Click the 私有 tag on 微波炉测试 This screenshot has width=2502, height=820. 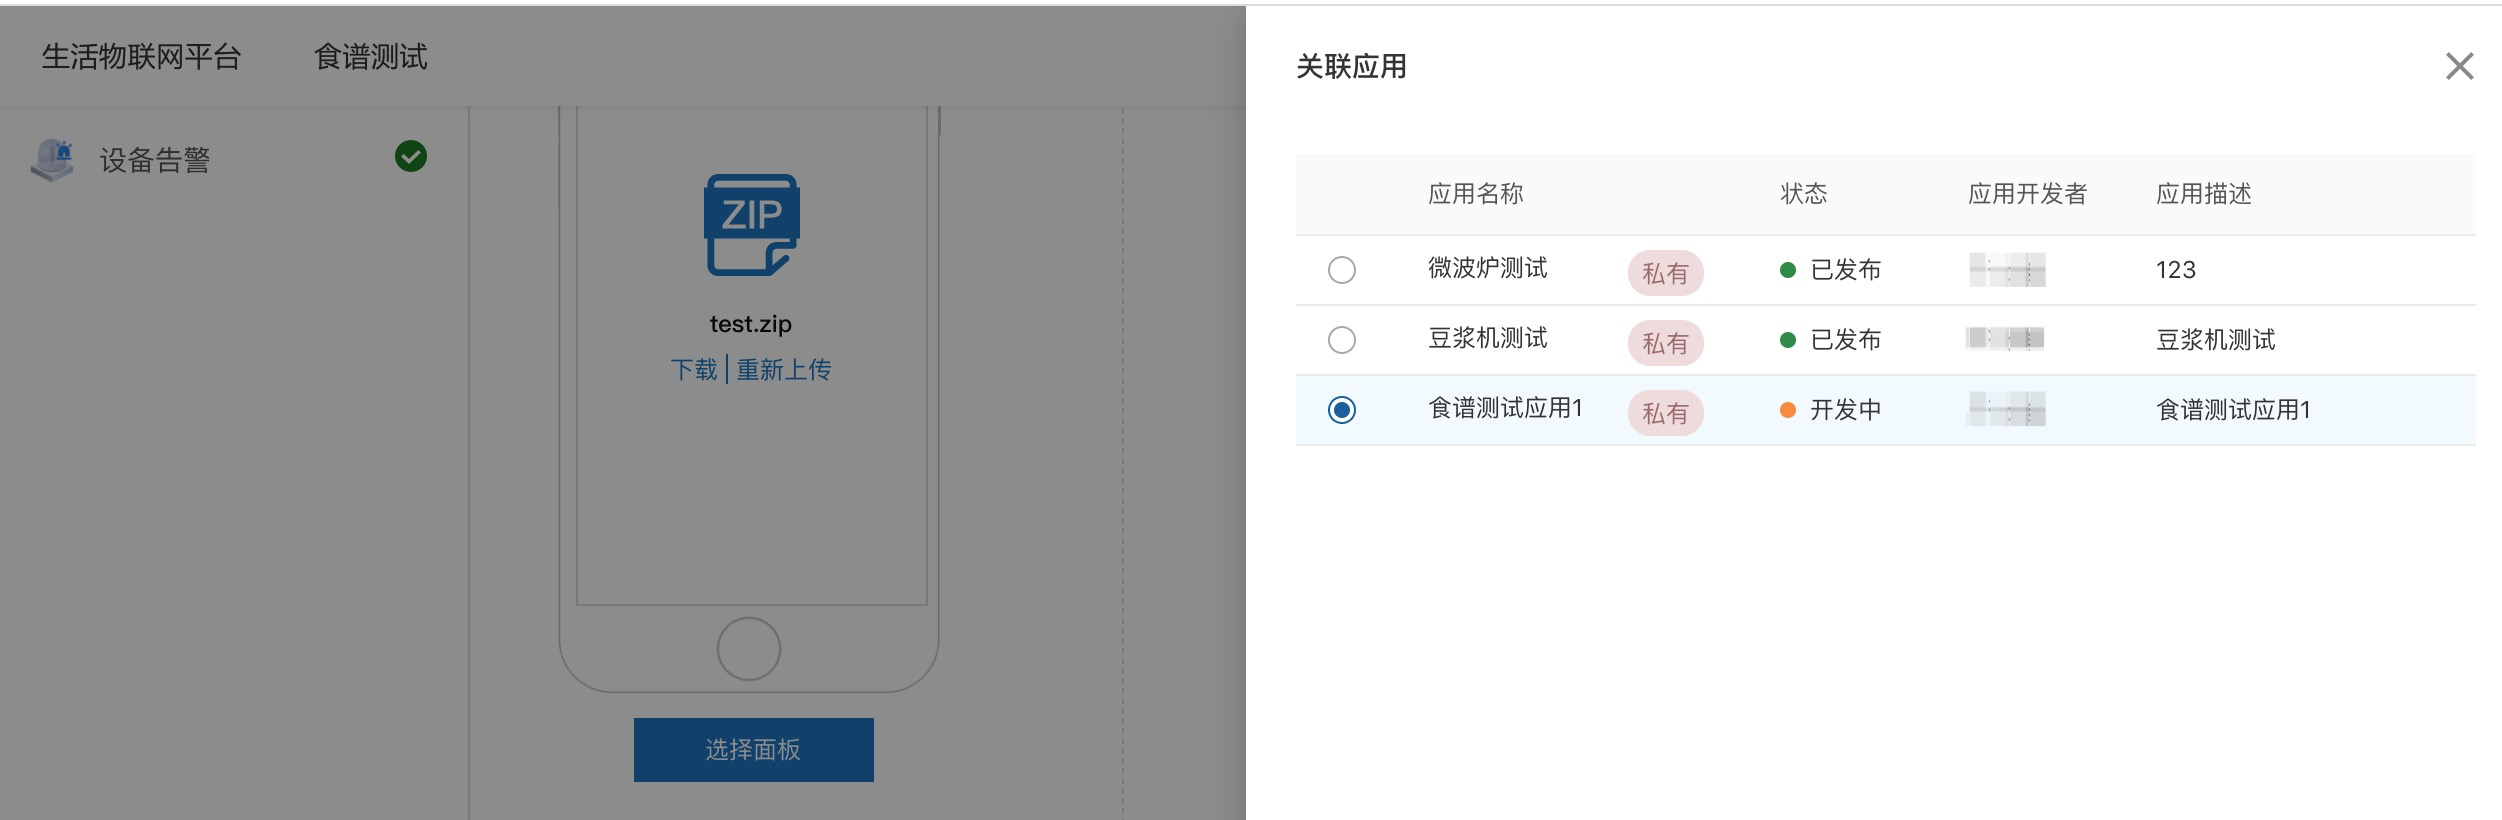[1665, 273]
